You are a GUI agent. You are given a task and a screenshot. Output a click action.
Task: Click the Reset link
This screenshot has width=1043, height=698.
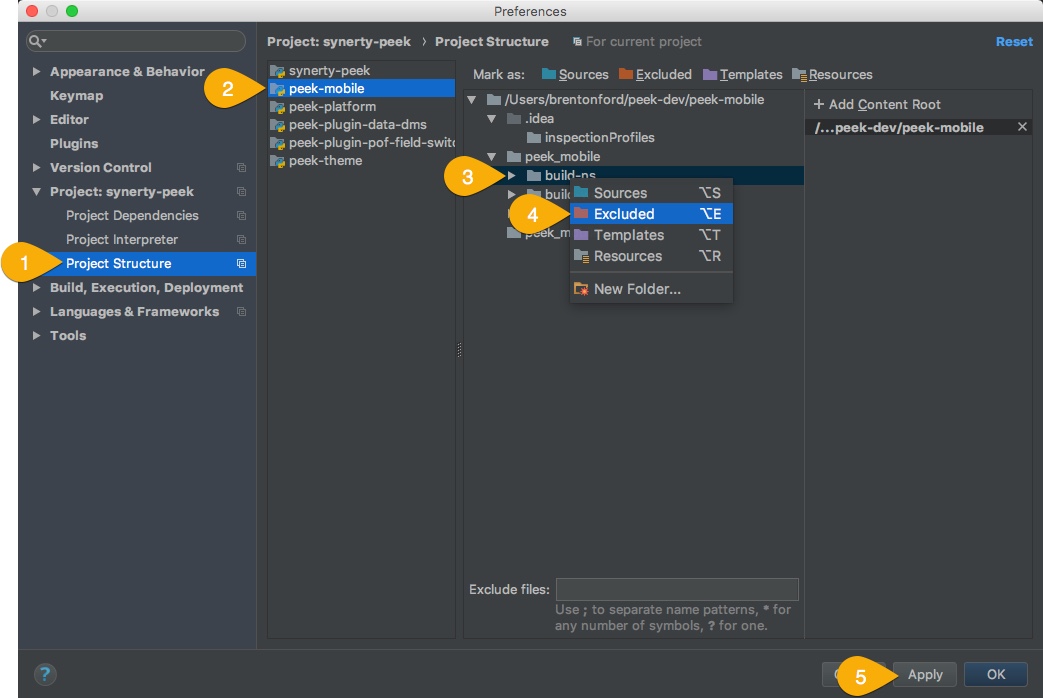(x=1014, y=41)
